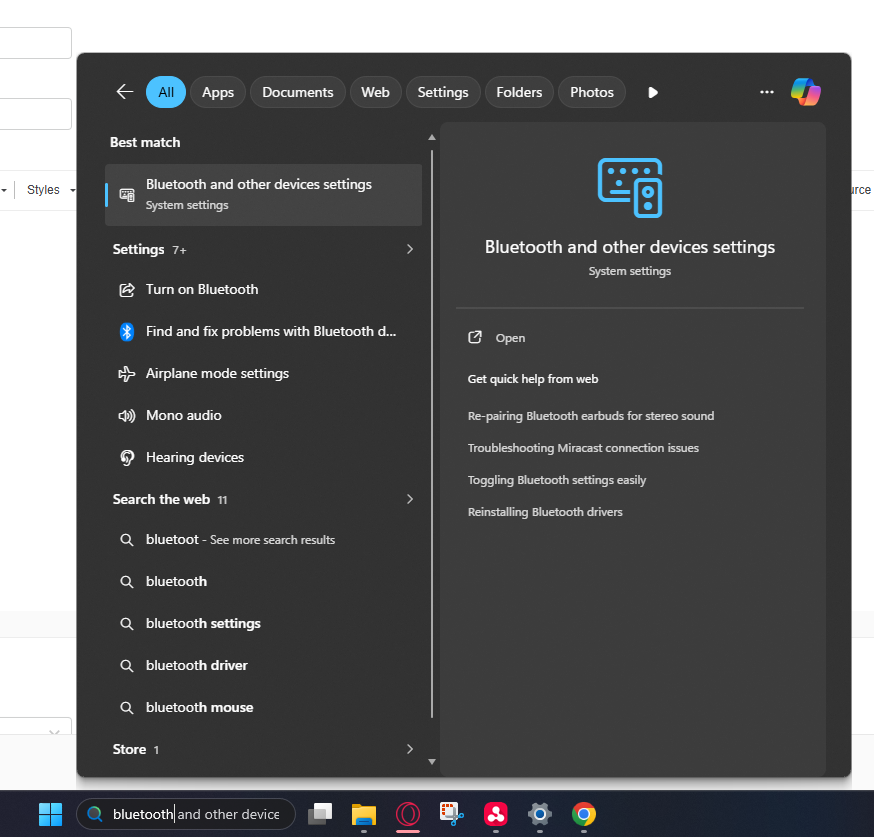Select Turn on Bluetooth result
Screen dimensions: 874x837
[263, 290]
